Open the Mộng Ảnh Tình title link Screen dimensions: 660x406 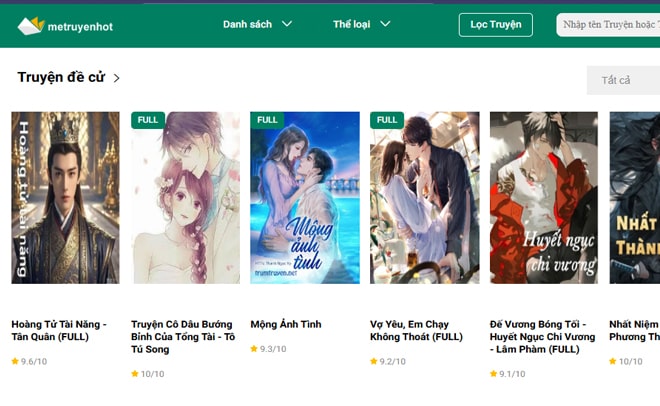click(x=286, y=324)
